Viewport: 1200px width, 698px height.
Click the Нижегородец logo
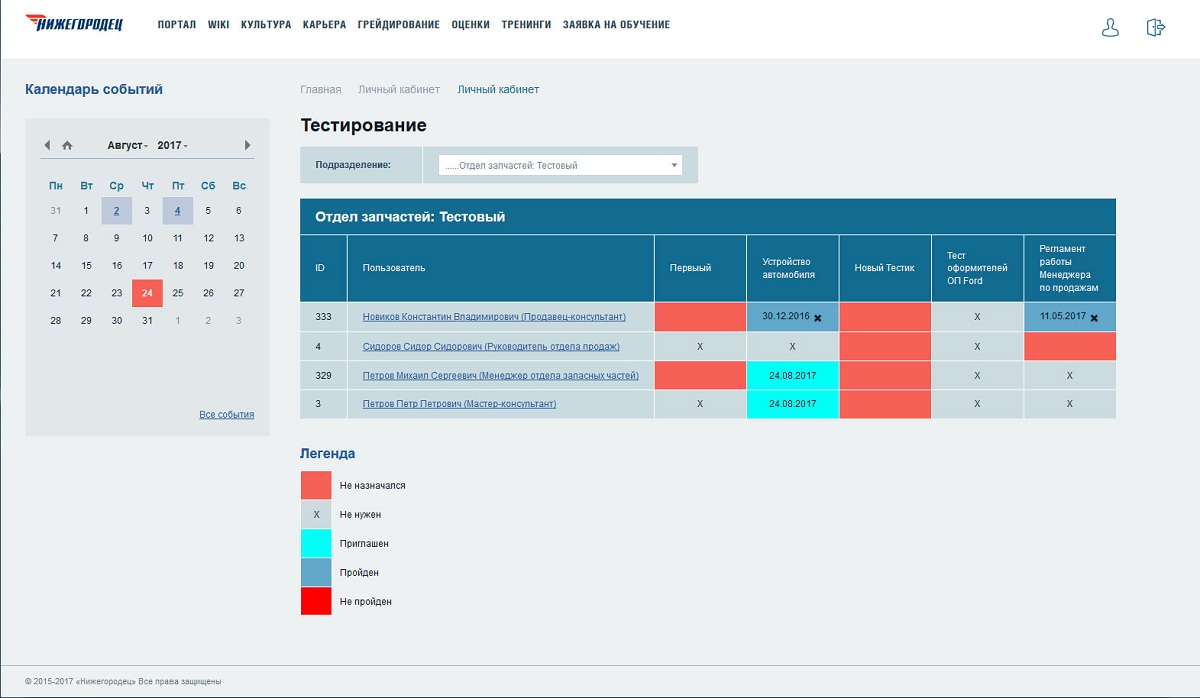pos(75,23)
